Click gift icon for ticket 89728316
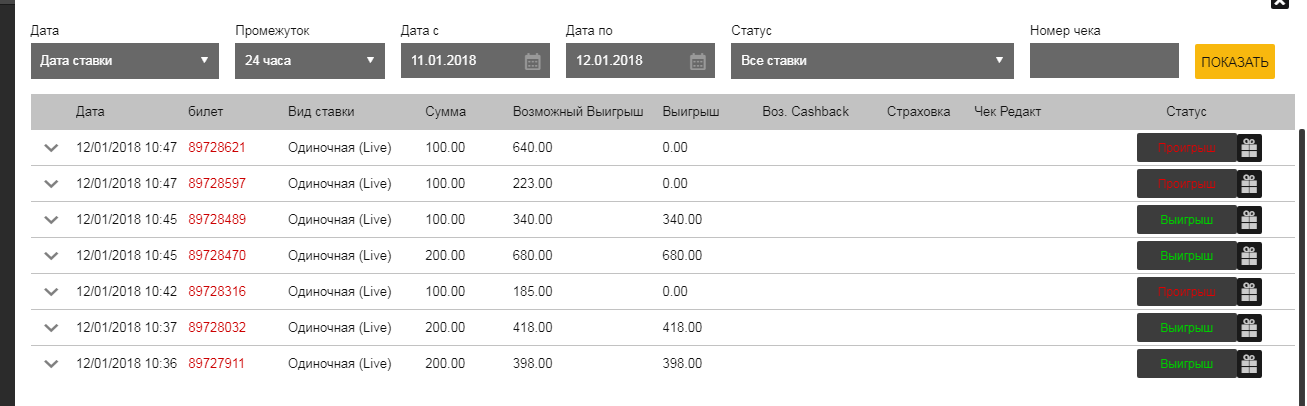Viewport: 1307px width, 406px height. (1249, 292)
